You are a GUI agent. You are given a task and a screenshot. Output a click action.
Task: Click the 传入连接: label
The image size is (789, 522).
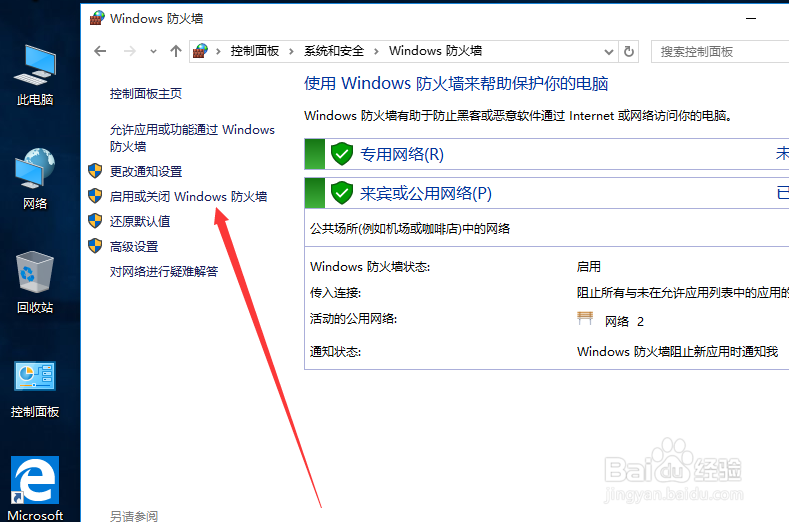point(335,293)
